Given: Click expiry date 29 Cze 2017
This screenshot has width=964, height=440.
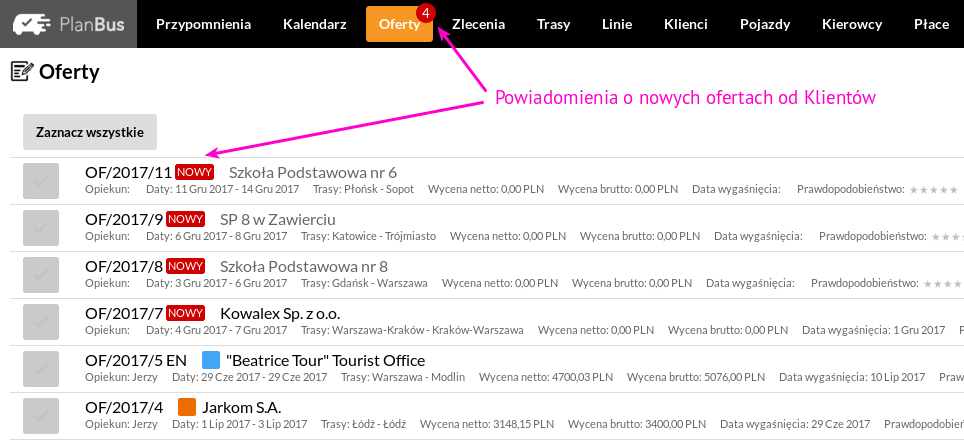Looking at the screenshot, I should click(840, 424).
